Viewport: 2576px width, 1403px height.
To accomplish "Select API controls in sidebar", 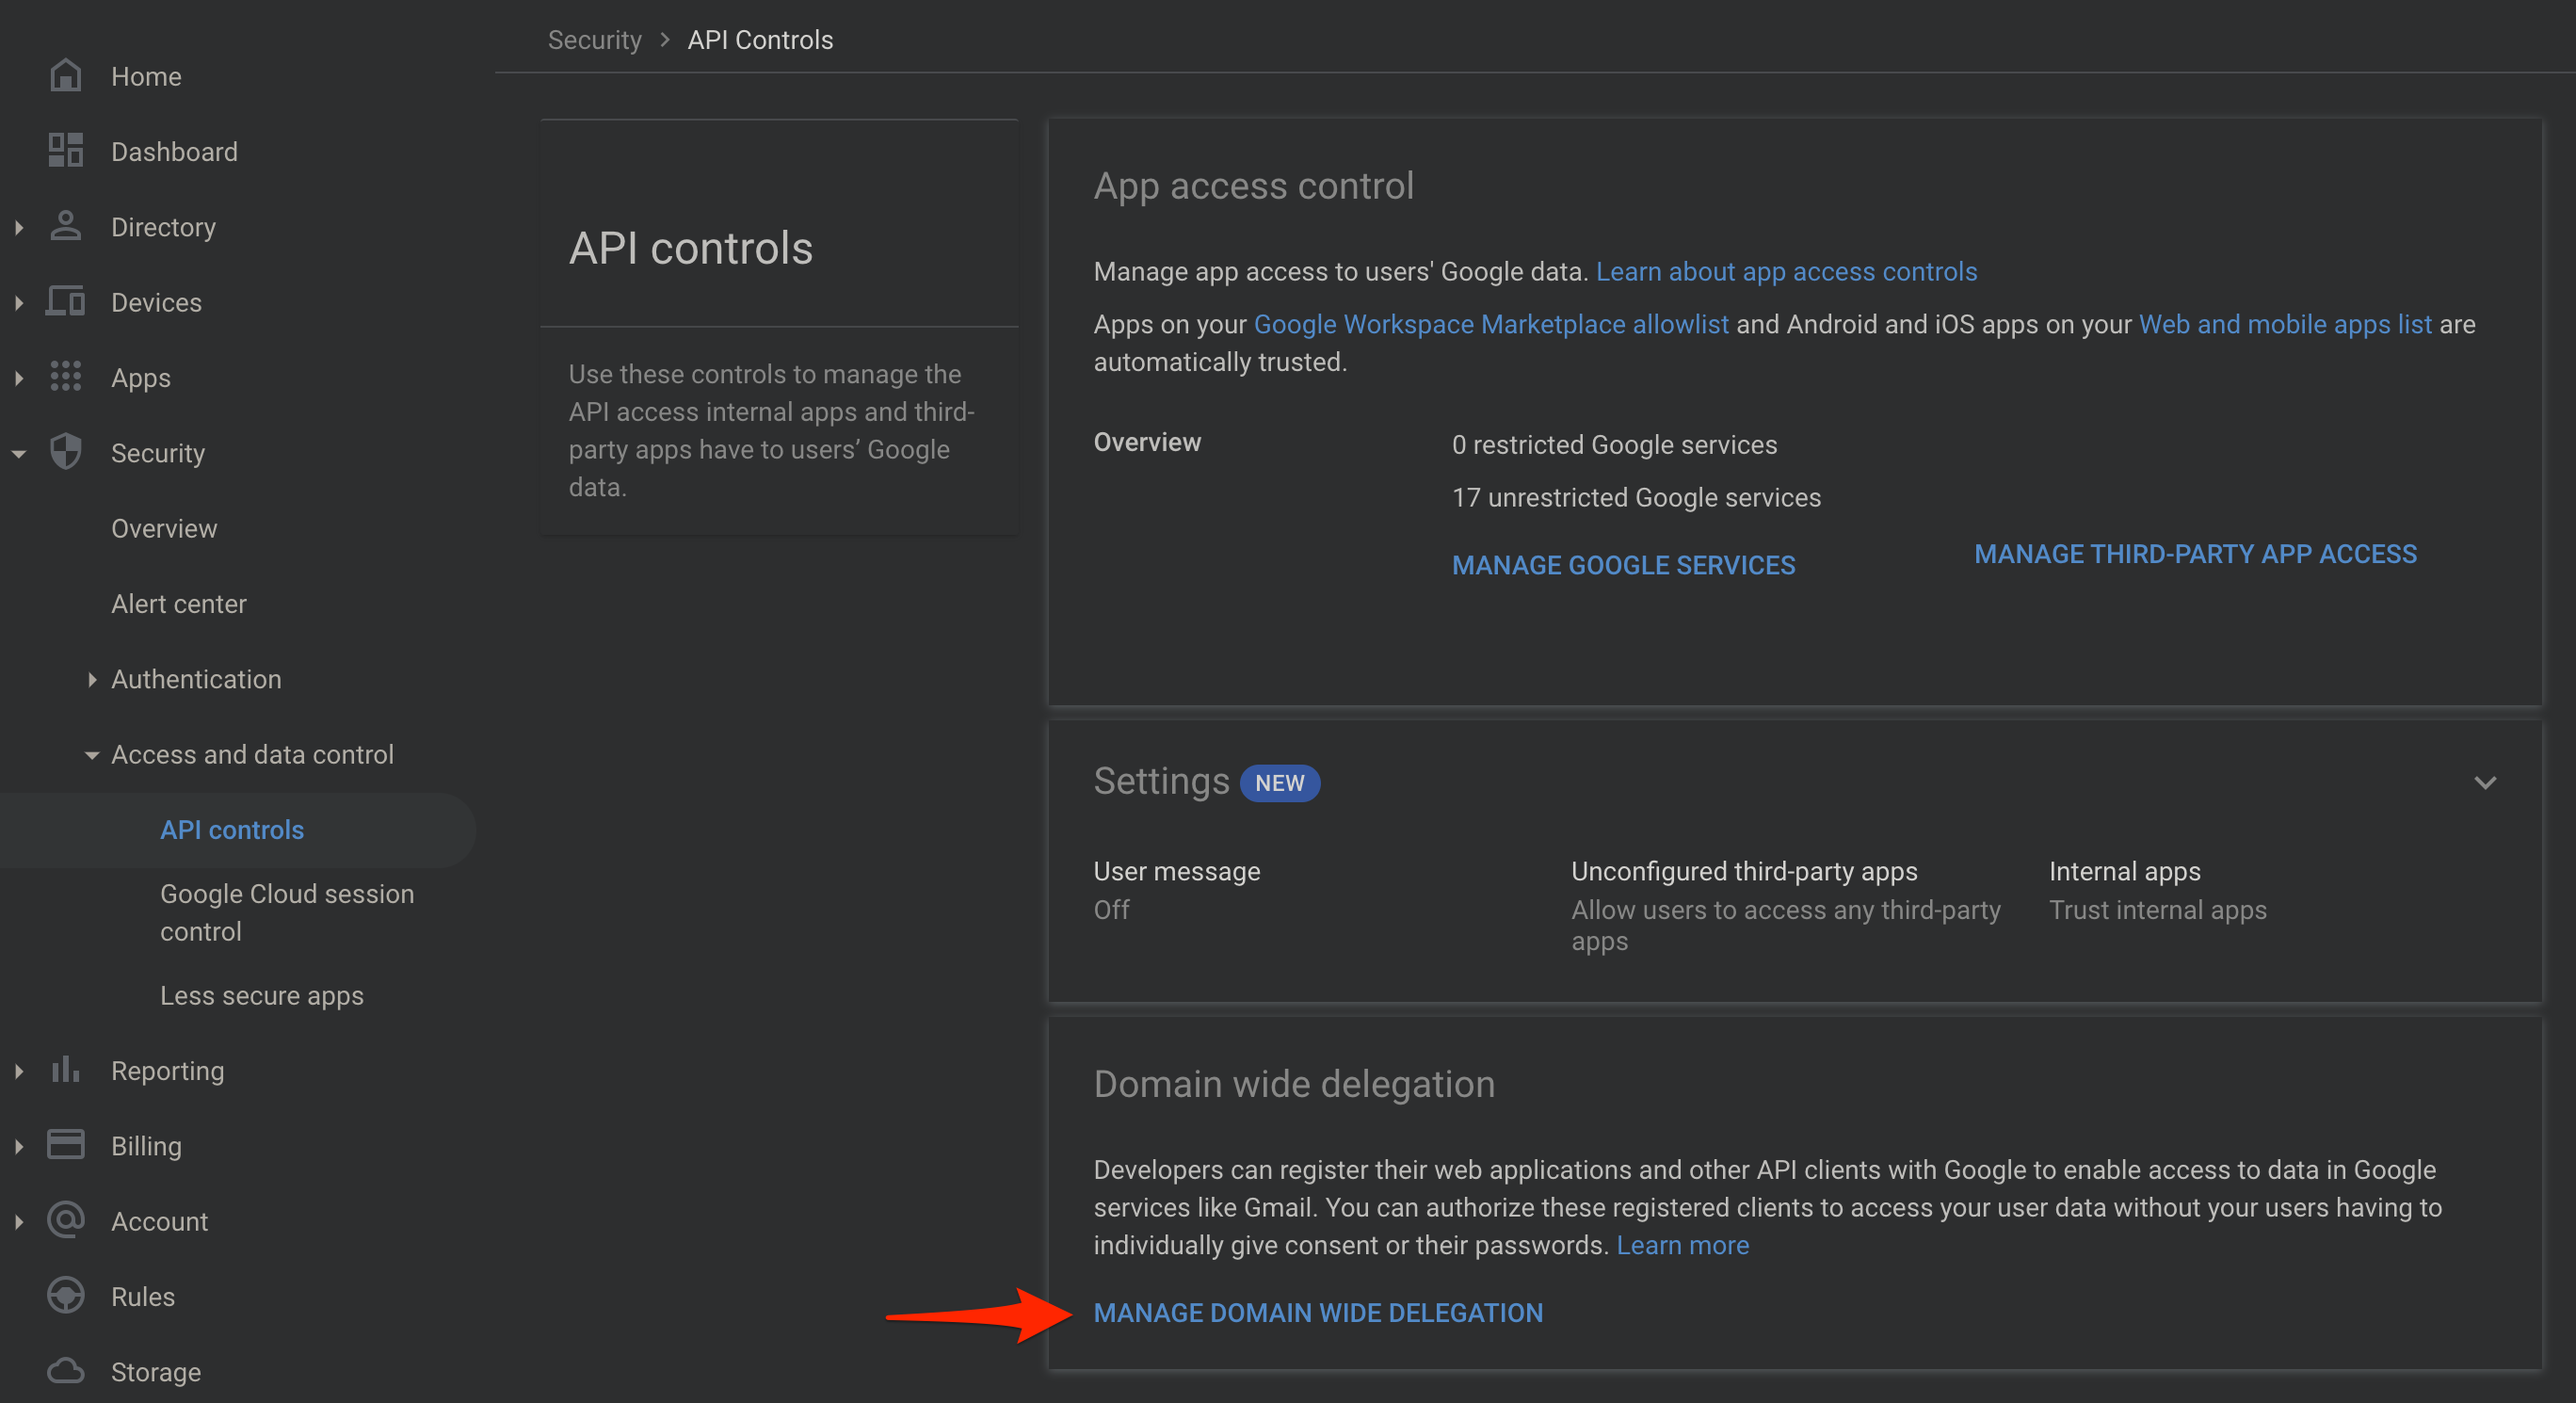I will [x=232, y=830].
